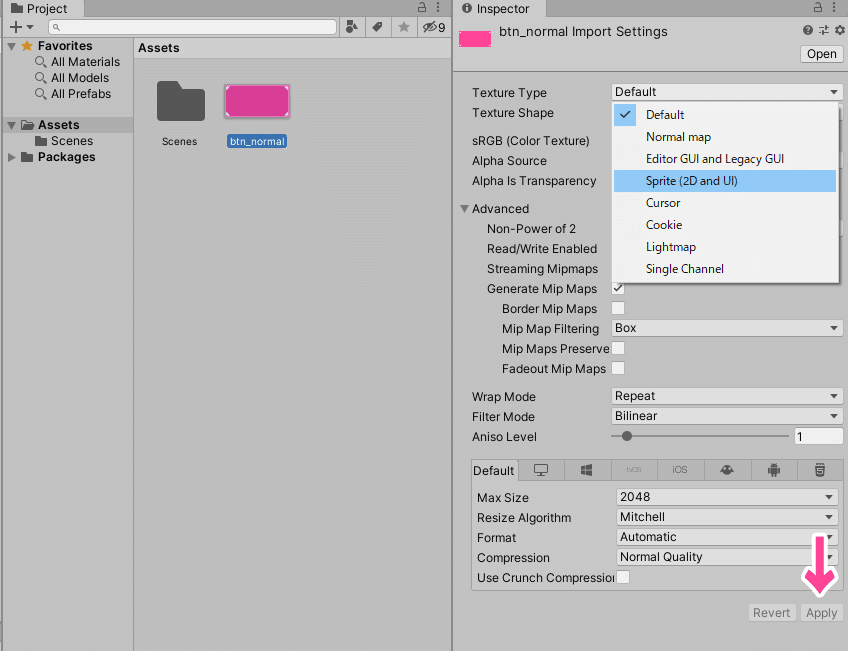The image size is (848, 651).
Task: Collapse the Favorites tree
Action: [x=11, y=46]
